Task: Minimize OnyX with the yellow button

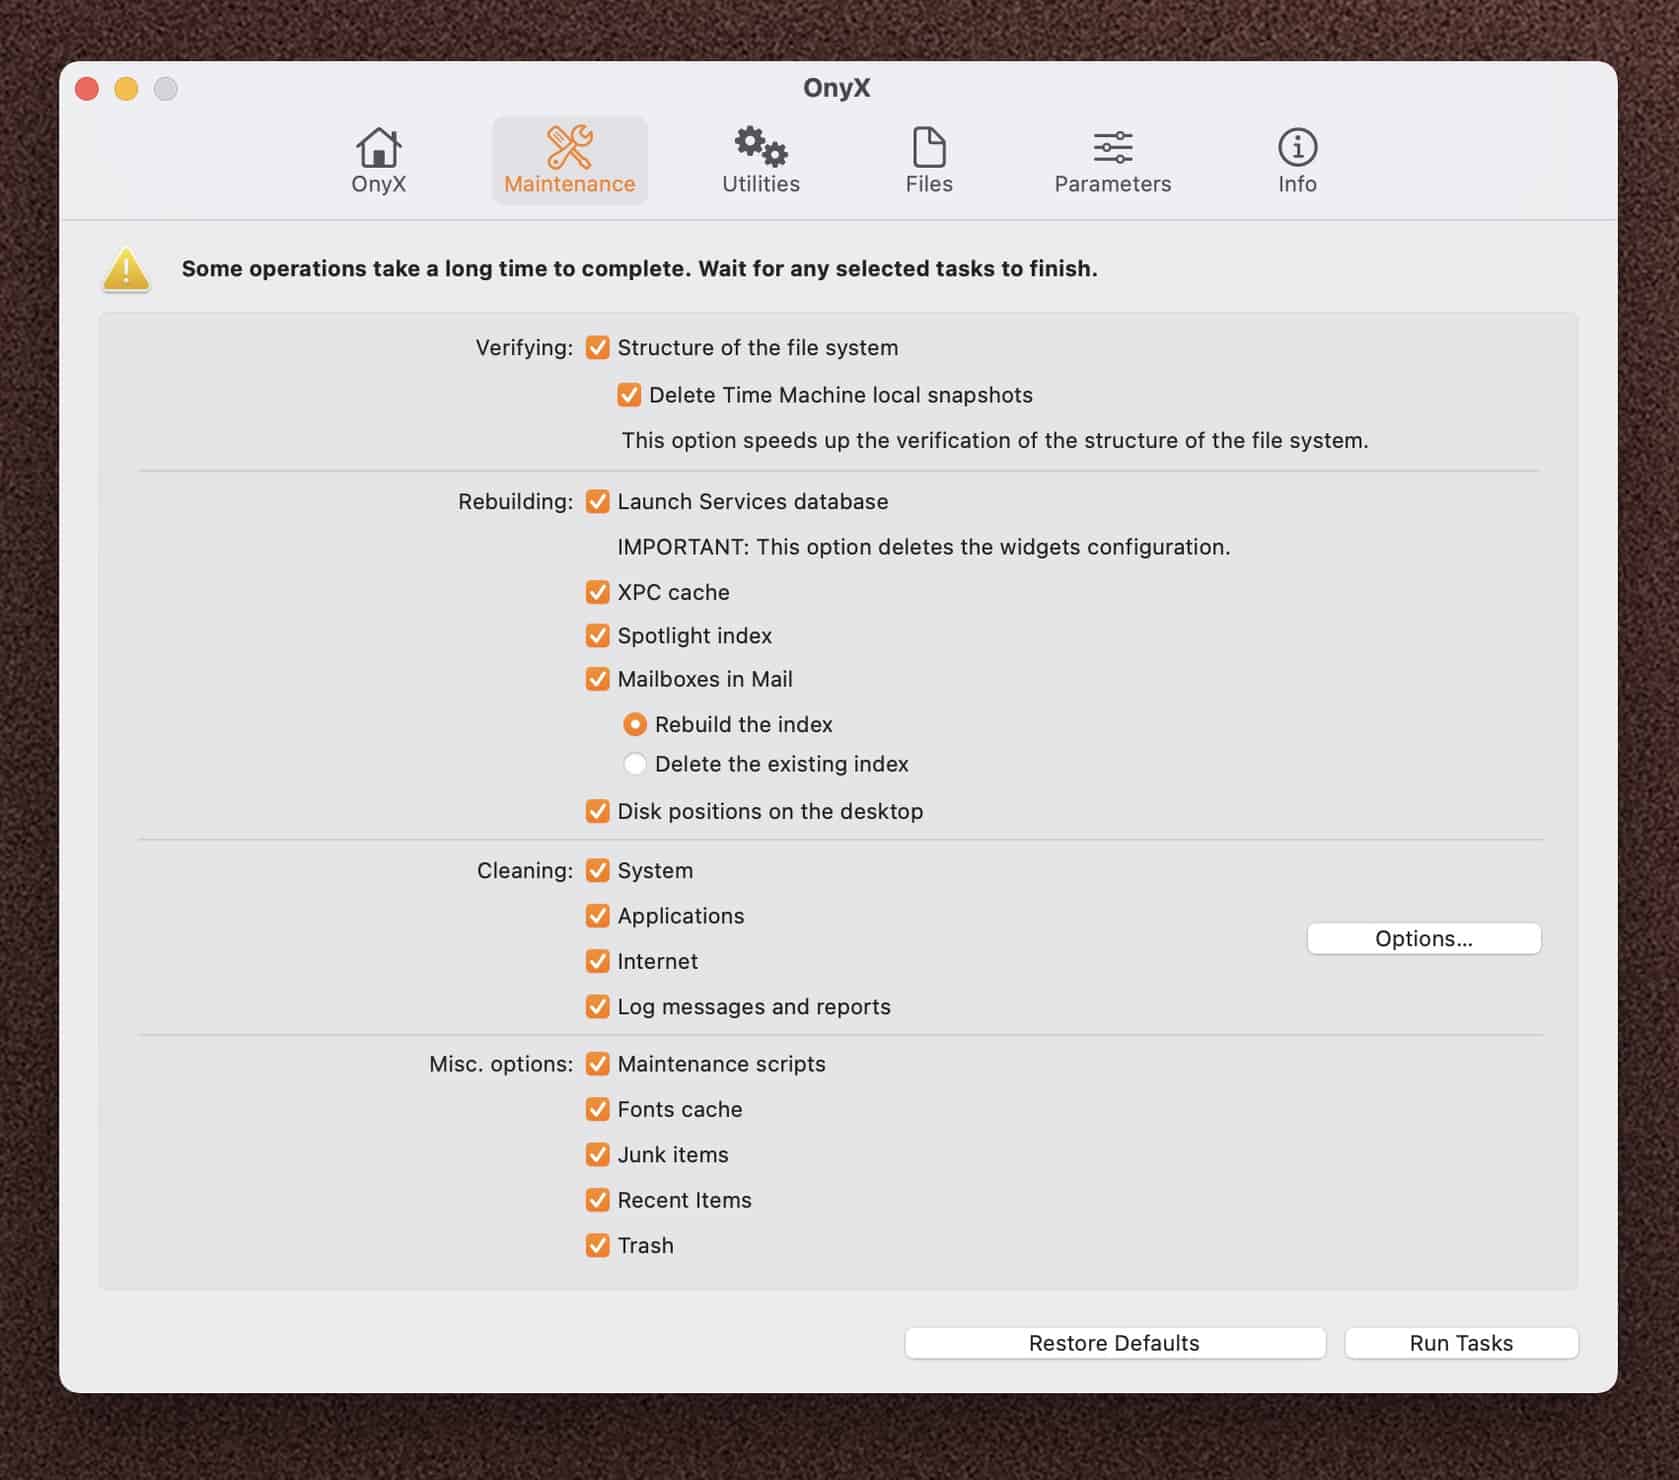Action: [126, 89]
